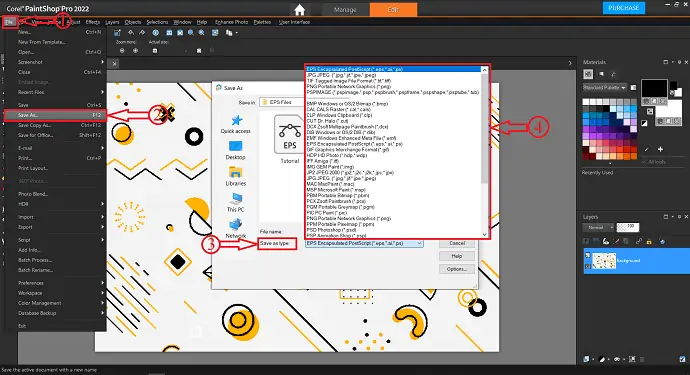Toggle the All tools checkbox
This screenshot has width=690, height=375.
(644, 162)
